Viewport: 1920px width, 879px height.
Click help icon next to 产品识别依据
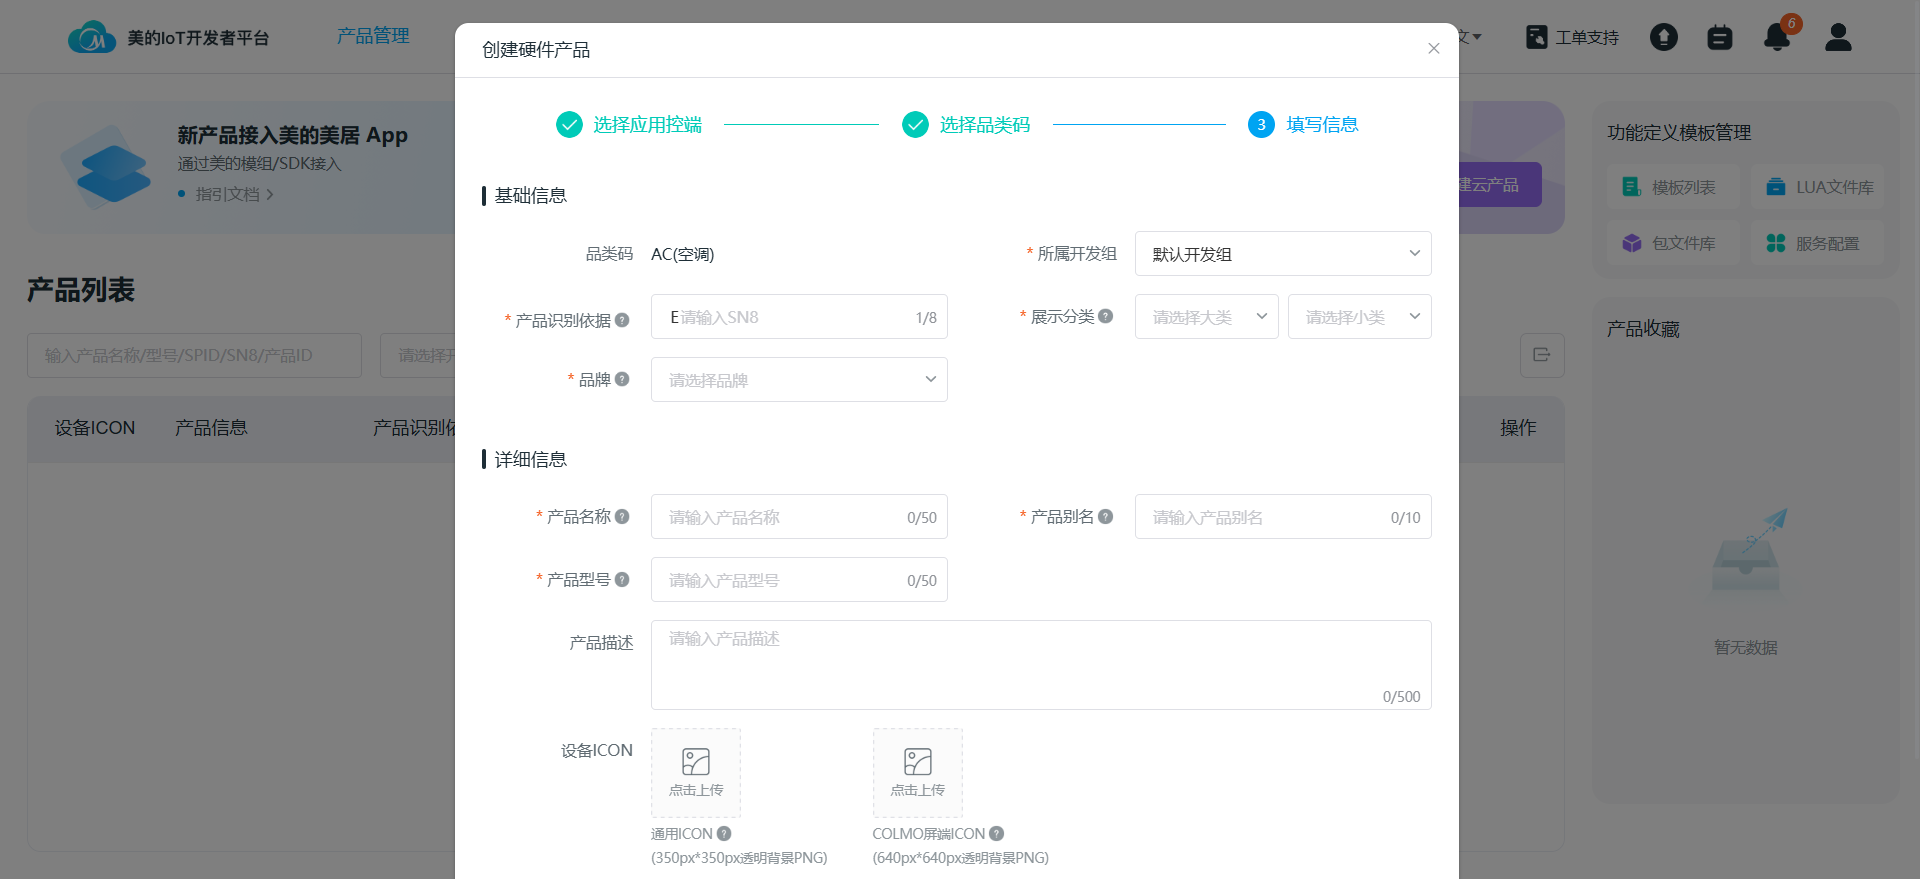coord(622,320)
